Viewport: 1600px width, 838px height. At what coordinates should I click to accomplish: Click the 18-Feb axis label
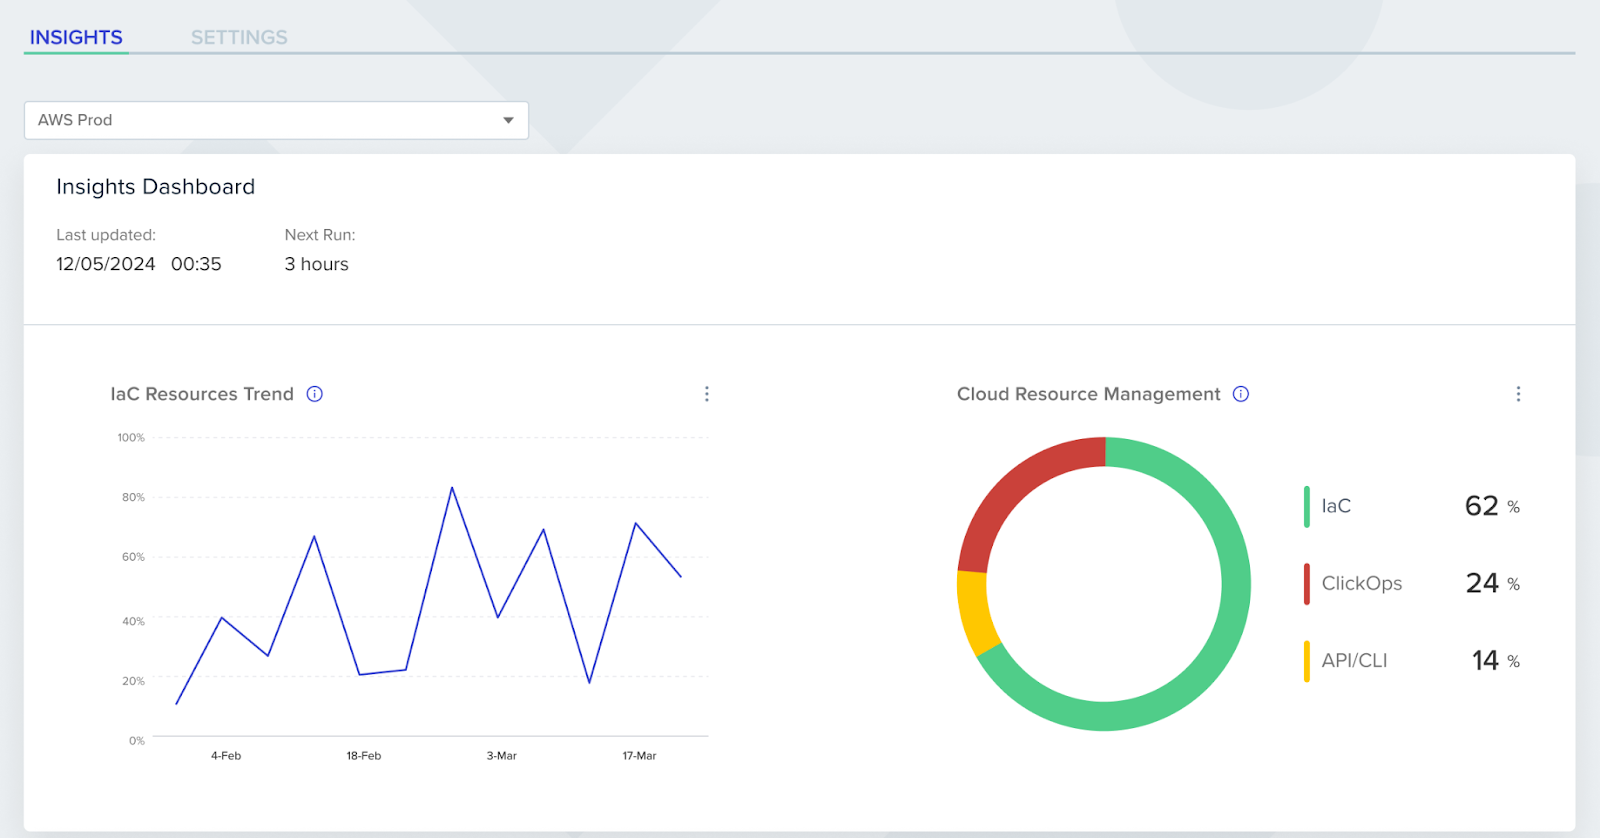[x=364, y=756]
